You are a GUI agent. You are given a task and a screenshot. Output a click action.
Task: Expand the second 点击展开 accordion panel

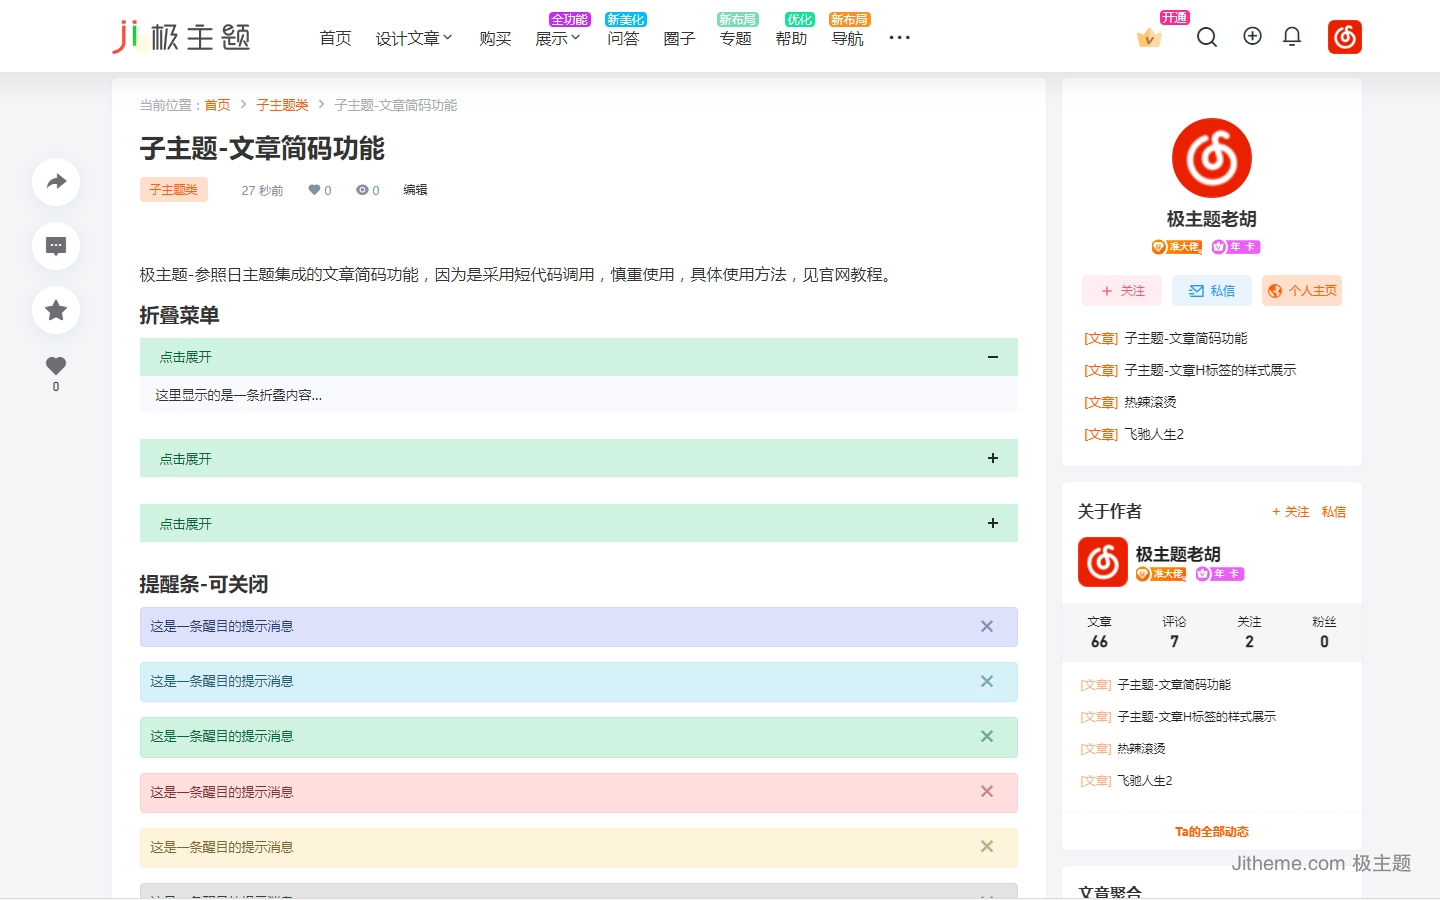[579, 458]
